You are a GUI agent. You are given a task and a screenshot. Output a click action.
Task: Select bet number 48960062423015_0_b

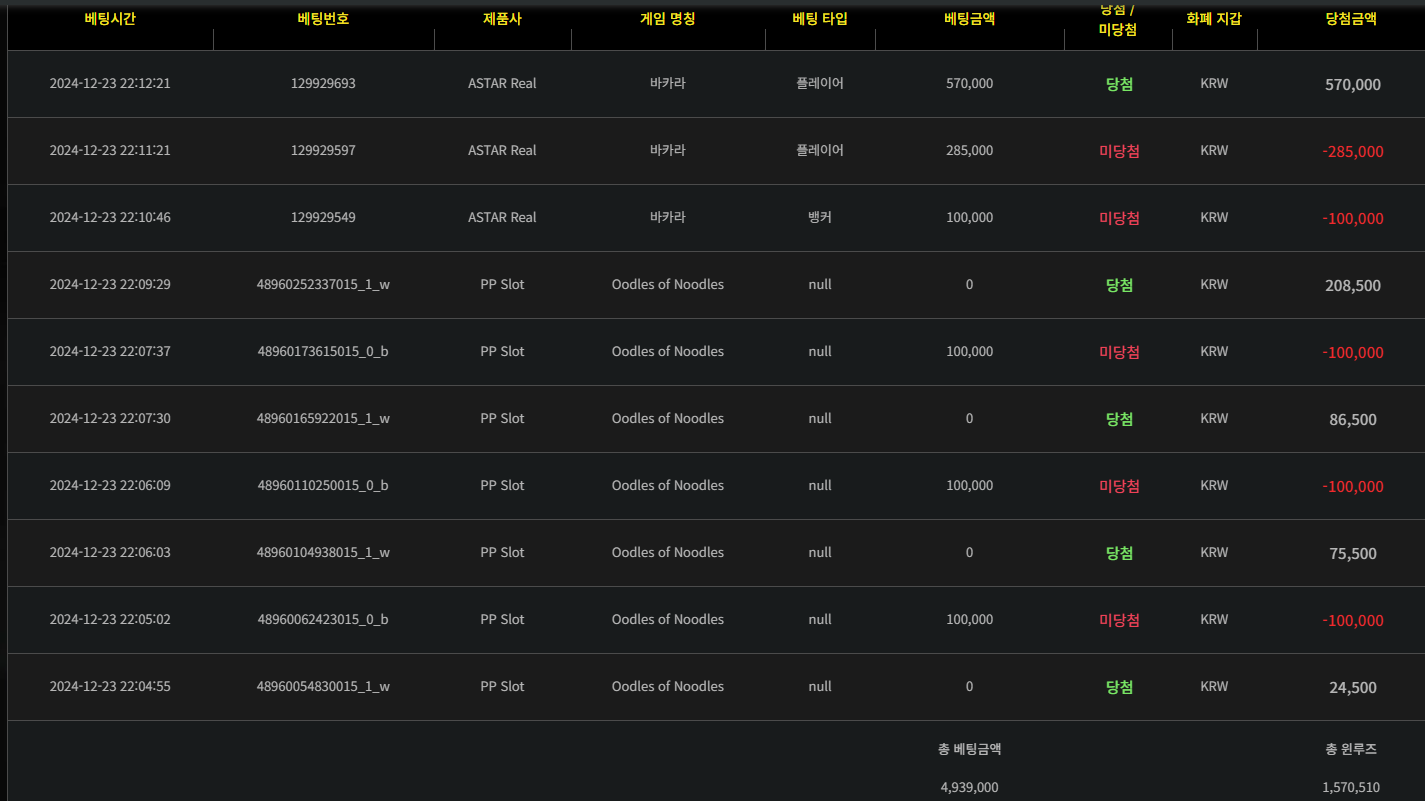coord(323,620)
